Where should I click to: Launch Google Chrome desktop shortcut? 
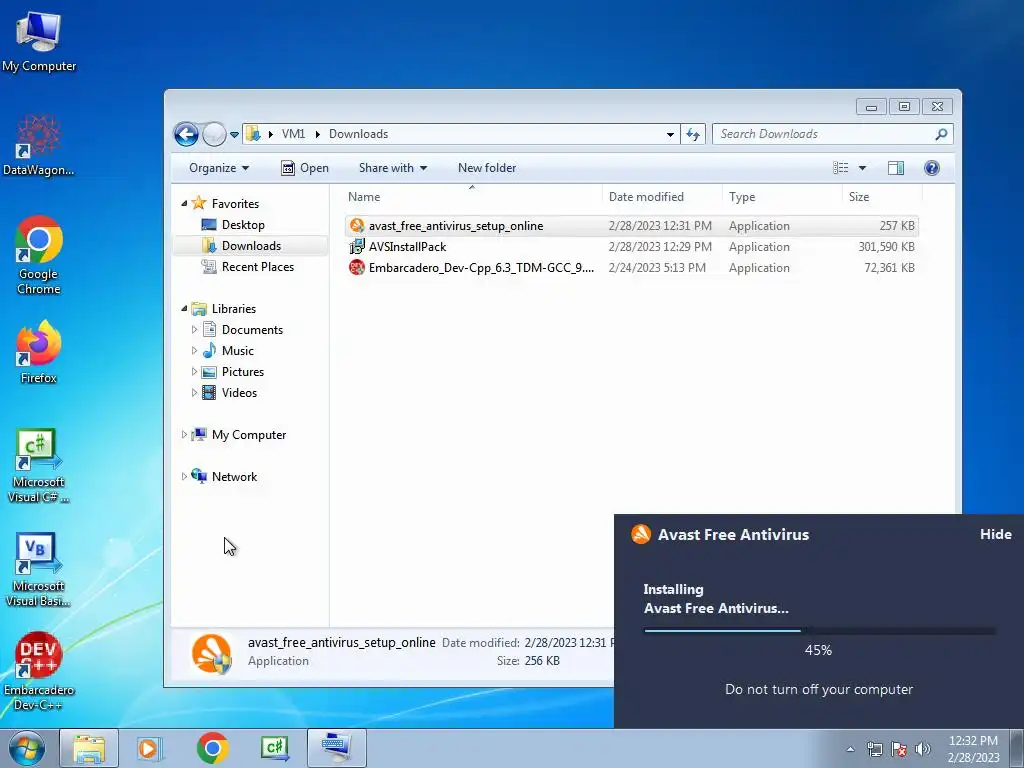pos(39,255)
